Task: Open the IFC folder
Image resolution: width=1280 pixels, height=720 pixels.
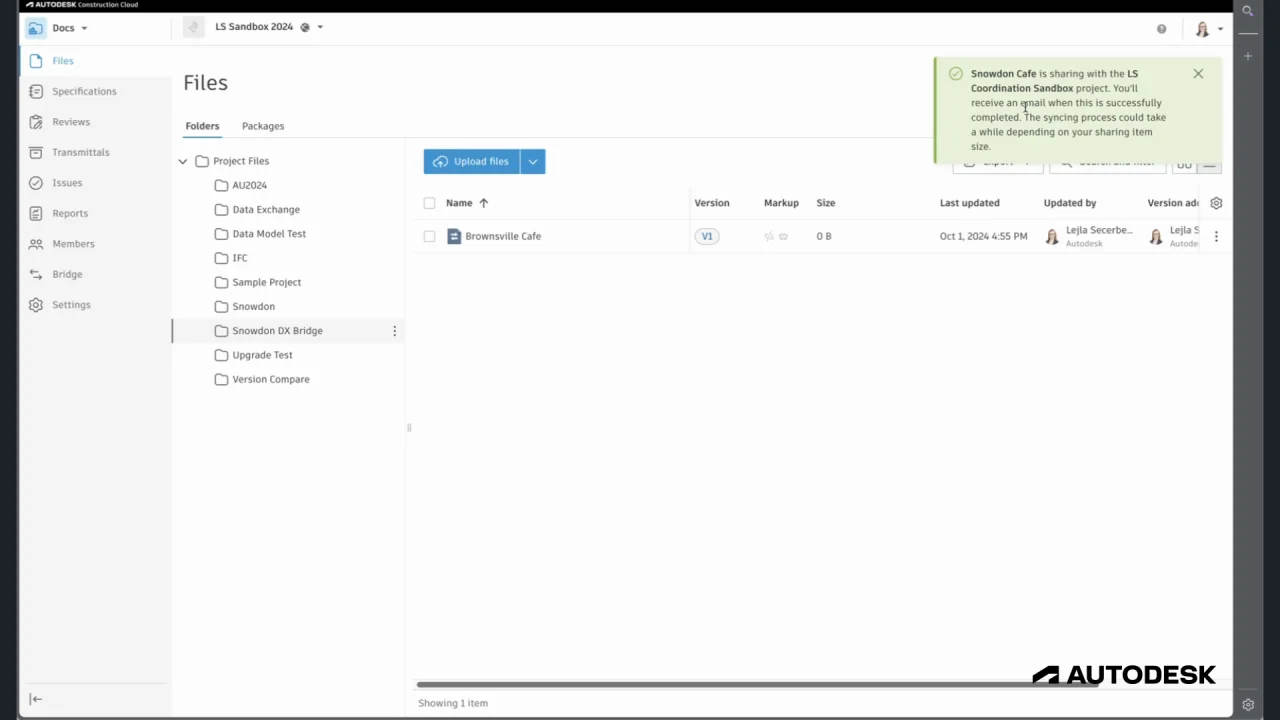Action: 240,258
